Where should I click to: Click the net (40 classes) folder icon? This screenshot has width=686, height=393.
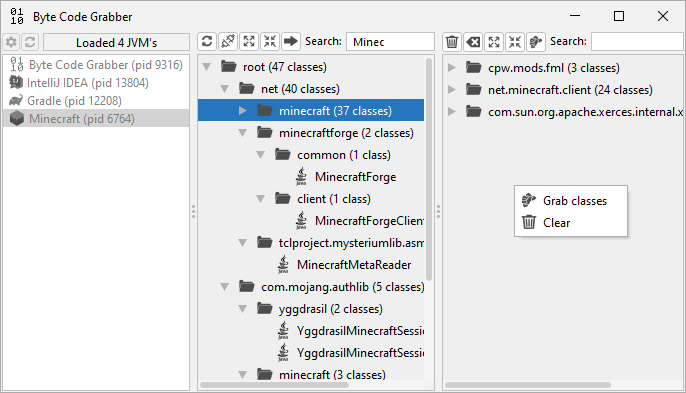(x=247, y=88)
